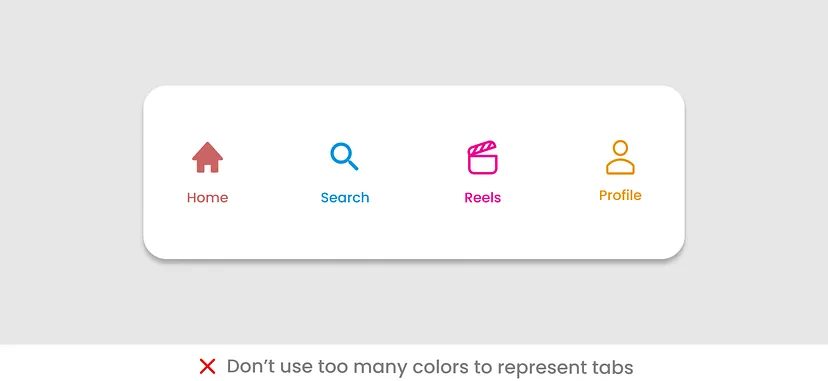The image size is (828, 381).
Task: Go to the pink Reels tab label
Action: [x=483, y=198]
